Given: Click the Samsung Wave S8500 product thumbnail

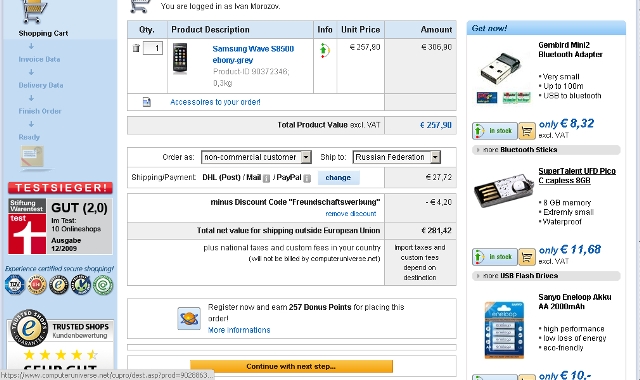Looking at the screenshot, I should pyautogui.click(x=180, y=58).
